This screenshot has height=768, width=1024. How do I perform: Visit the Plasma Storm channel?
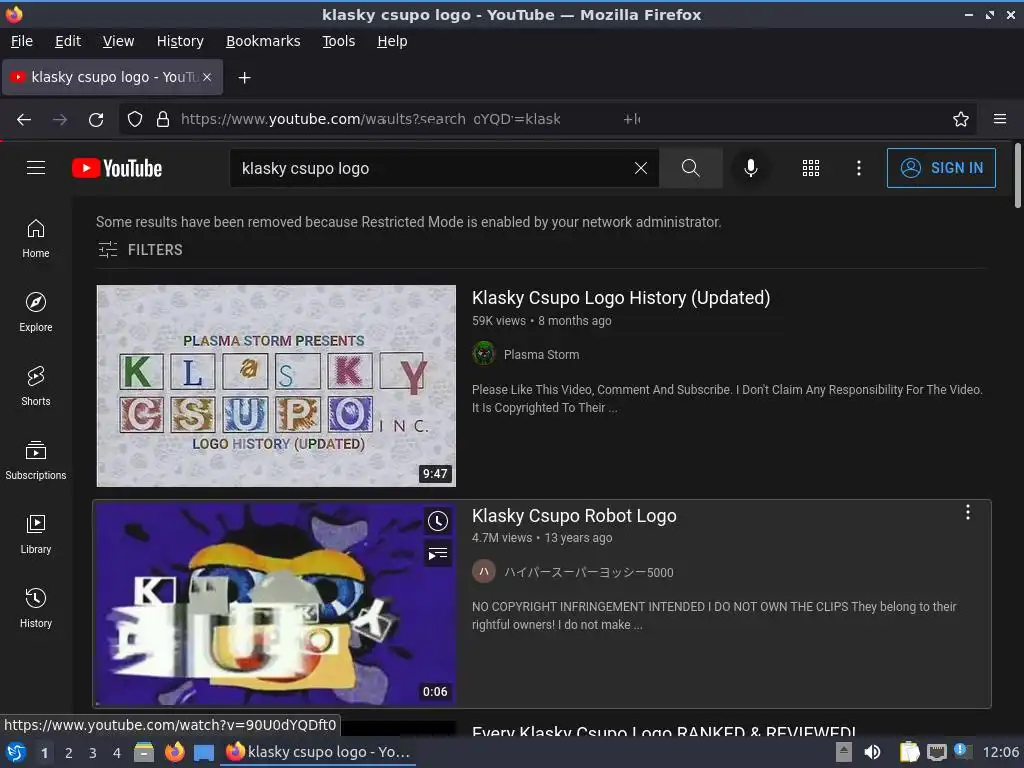click(541, 355)
